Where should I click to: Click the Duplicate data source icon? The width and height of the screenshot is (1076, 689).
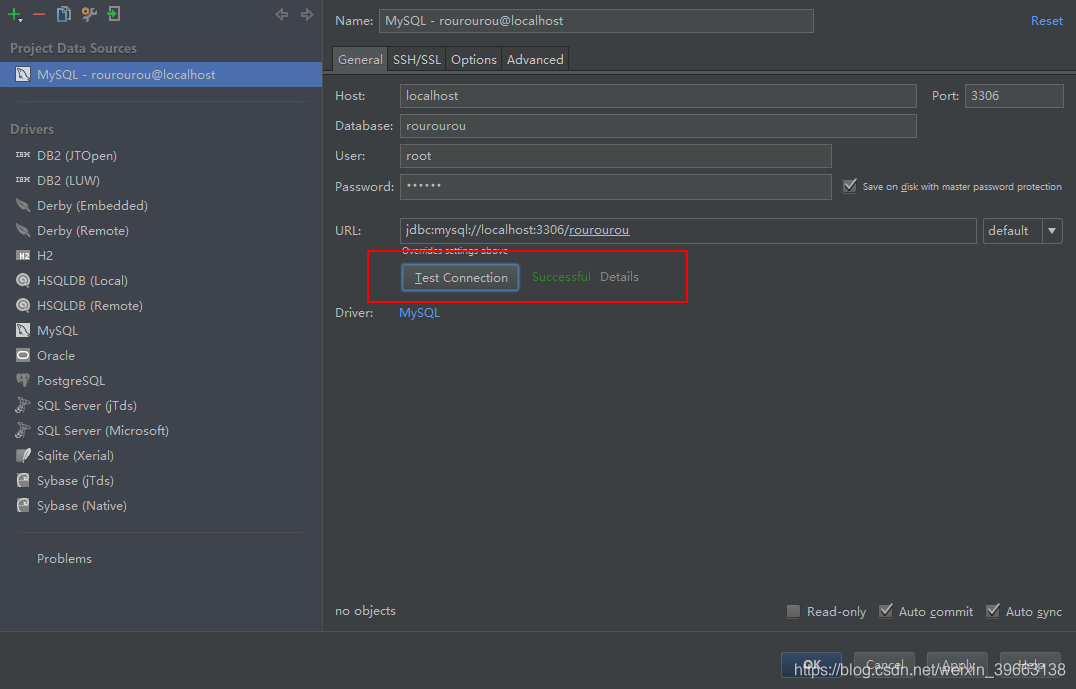(x=64, y=14)
